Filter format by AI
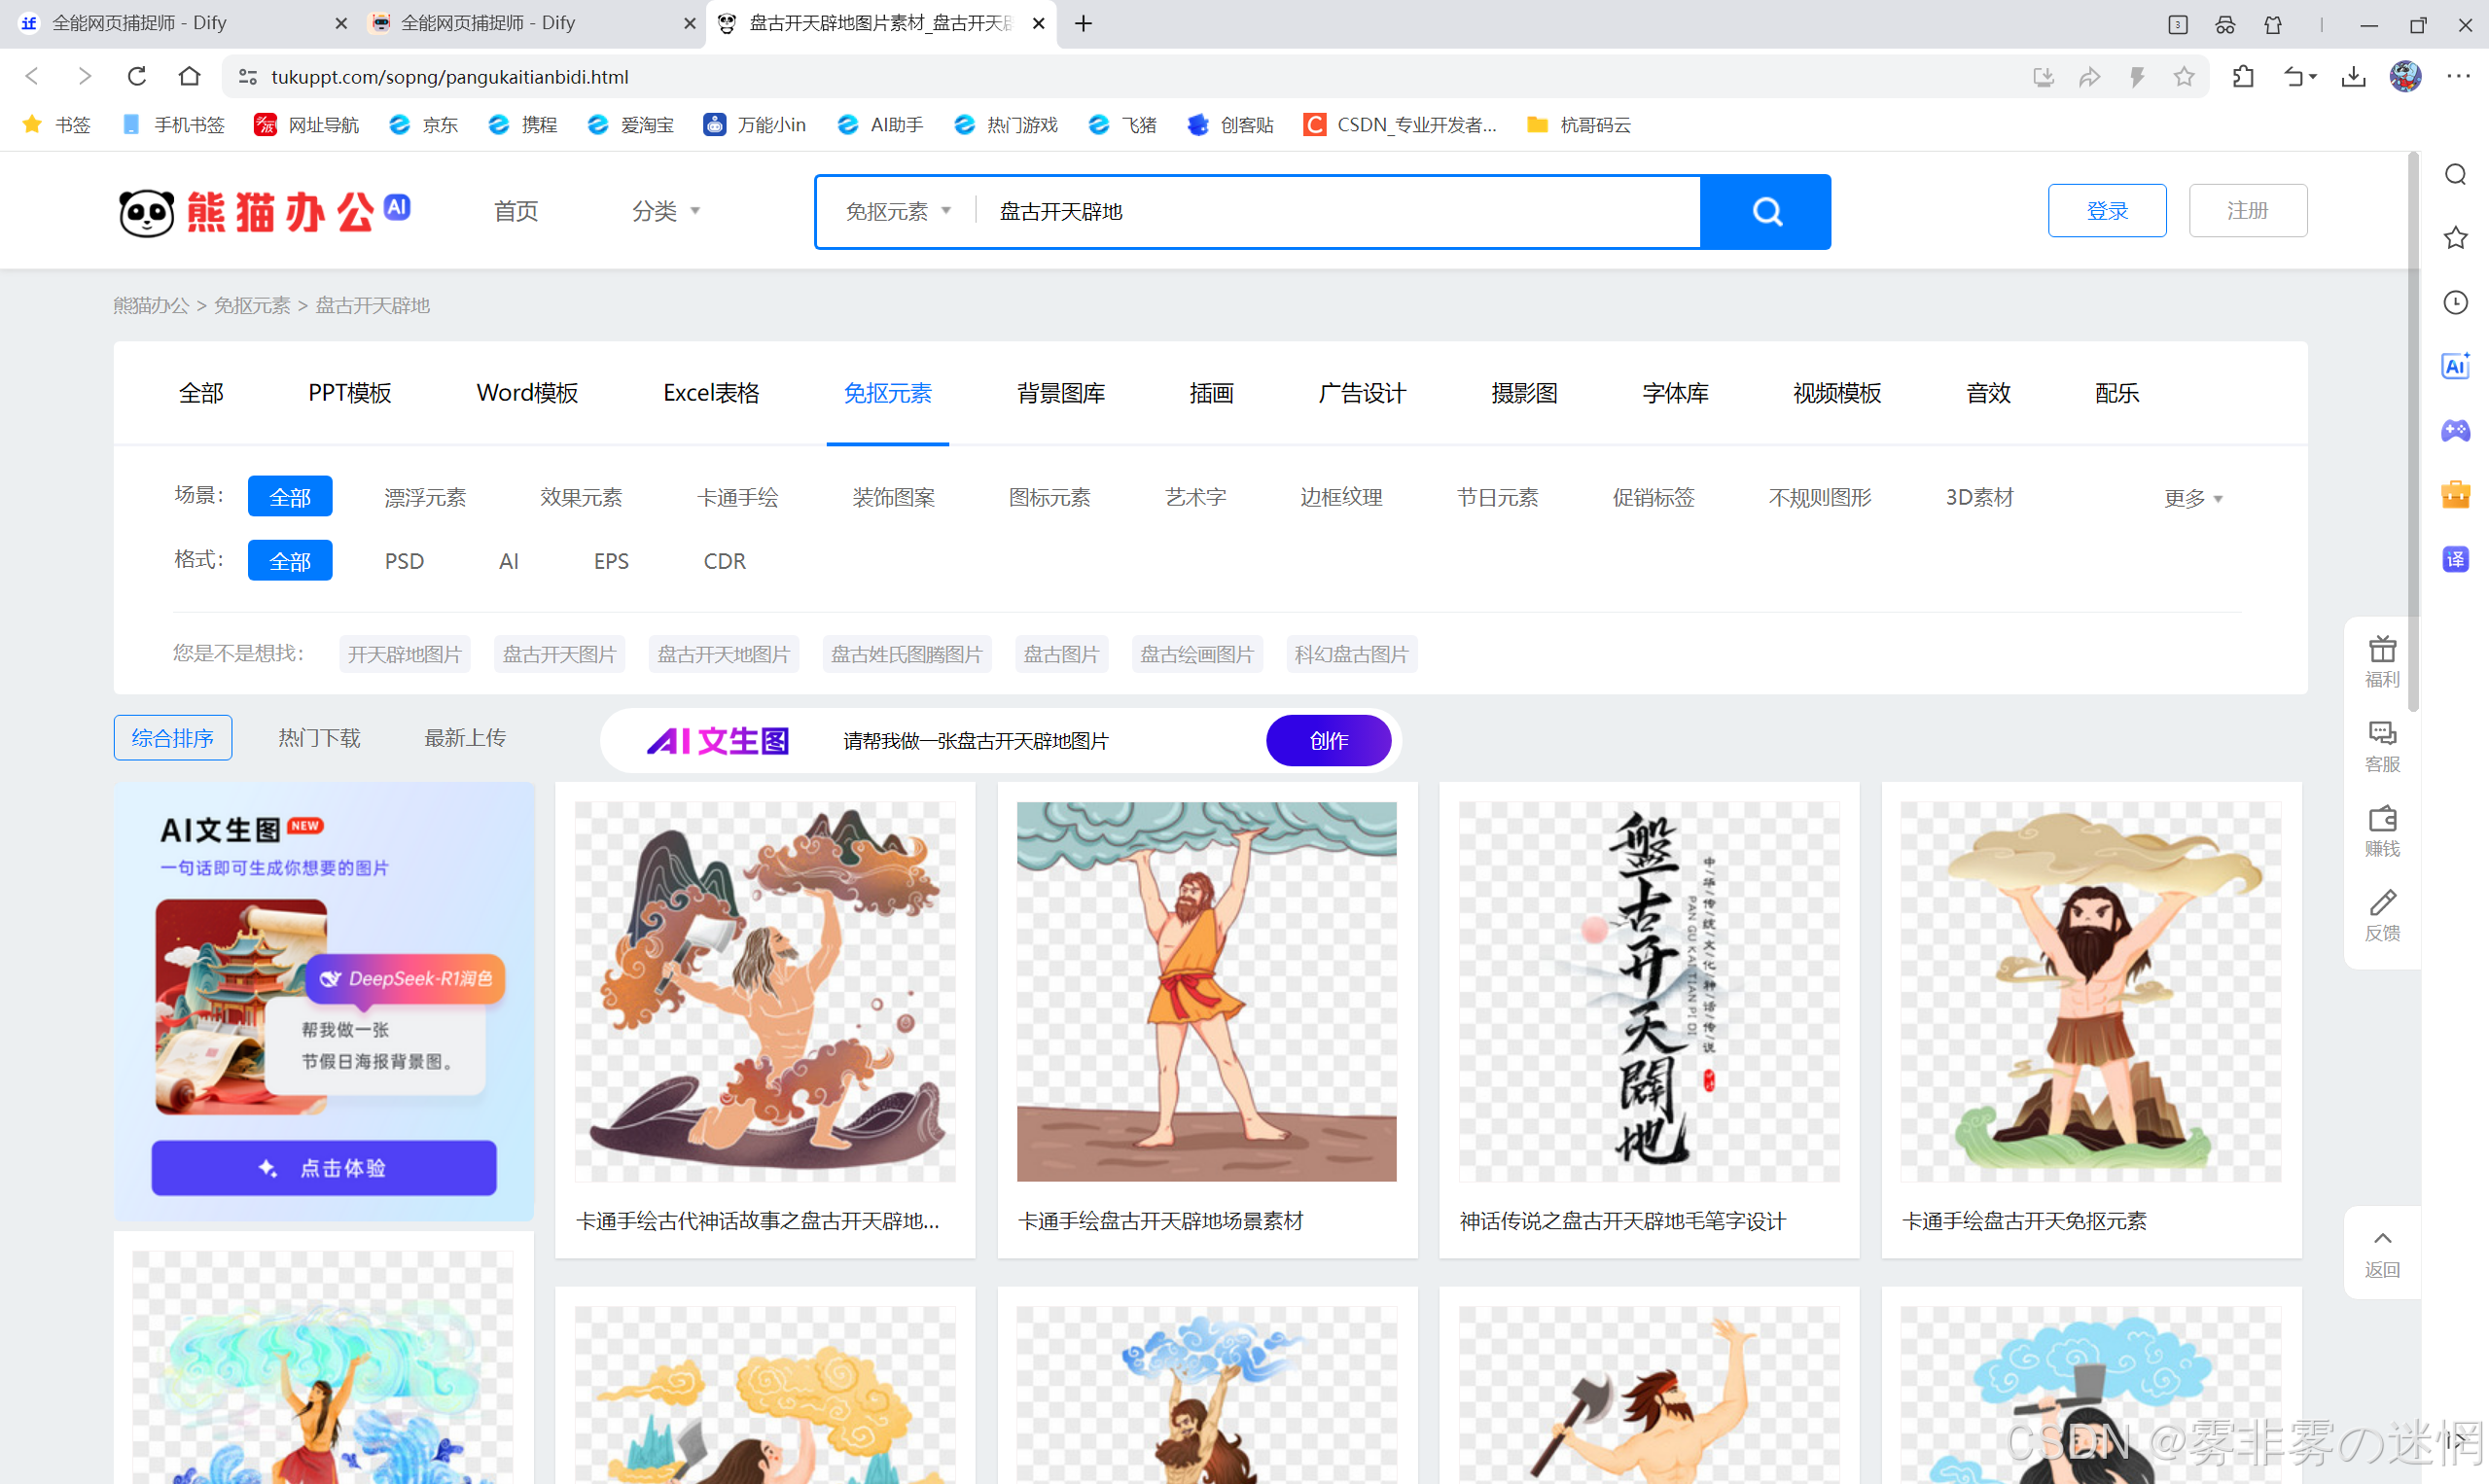Viewport: 2489px width, 1484px height. 509,561
